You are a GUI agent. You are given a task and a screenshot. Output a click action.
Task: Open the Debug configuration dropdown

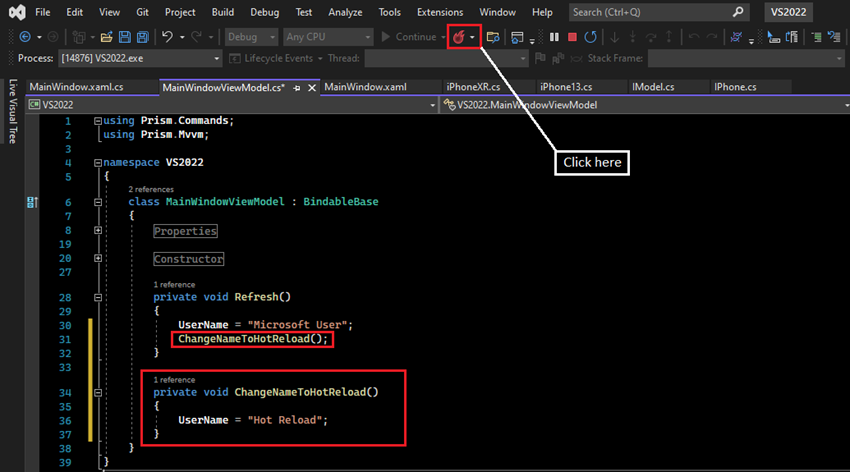click(x=251, y=37)
